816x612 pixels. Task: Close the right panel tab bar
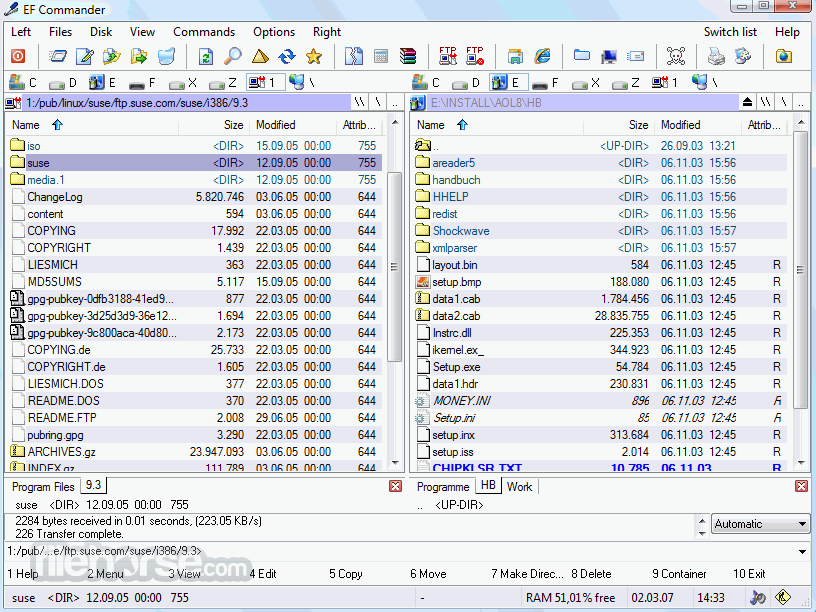pyautogui.click(x=801, y=486)
